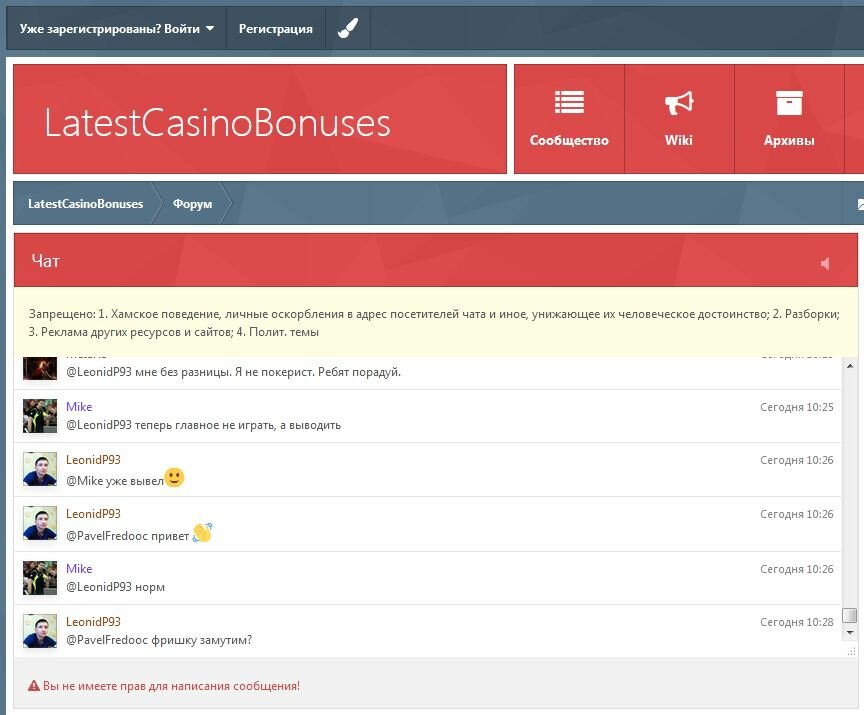Click Mike's avatar on the 10:25 message
Viewport: 864px width, 715px height.
pyautogui.click(x=40, y=416)
